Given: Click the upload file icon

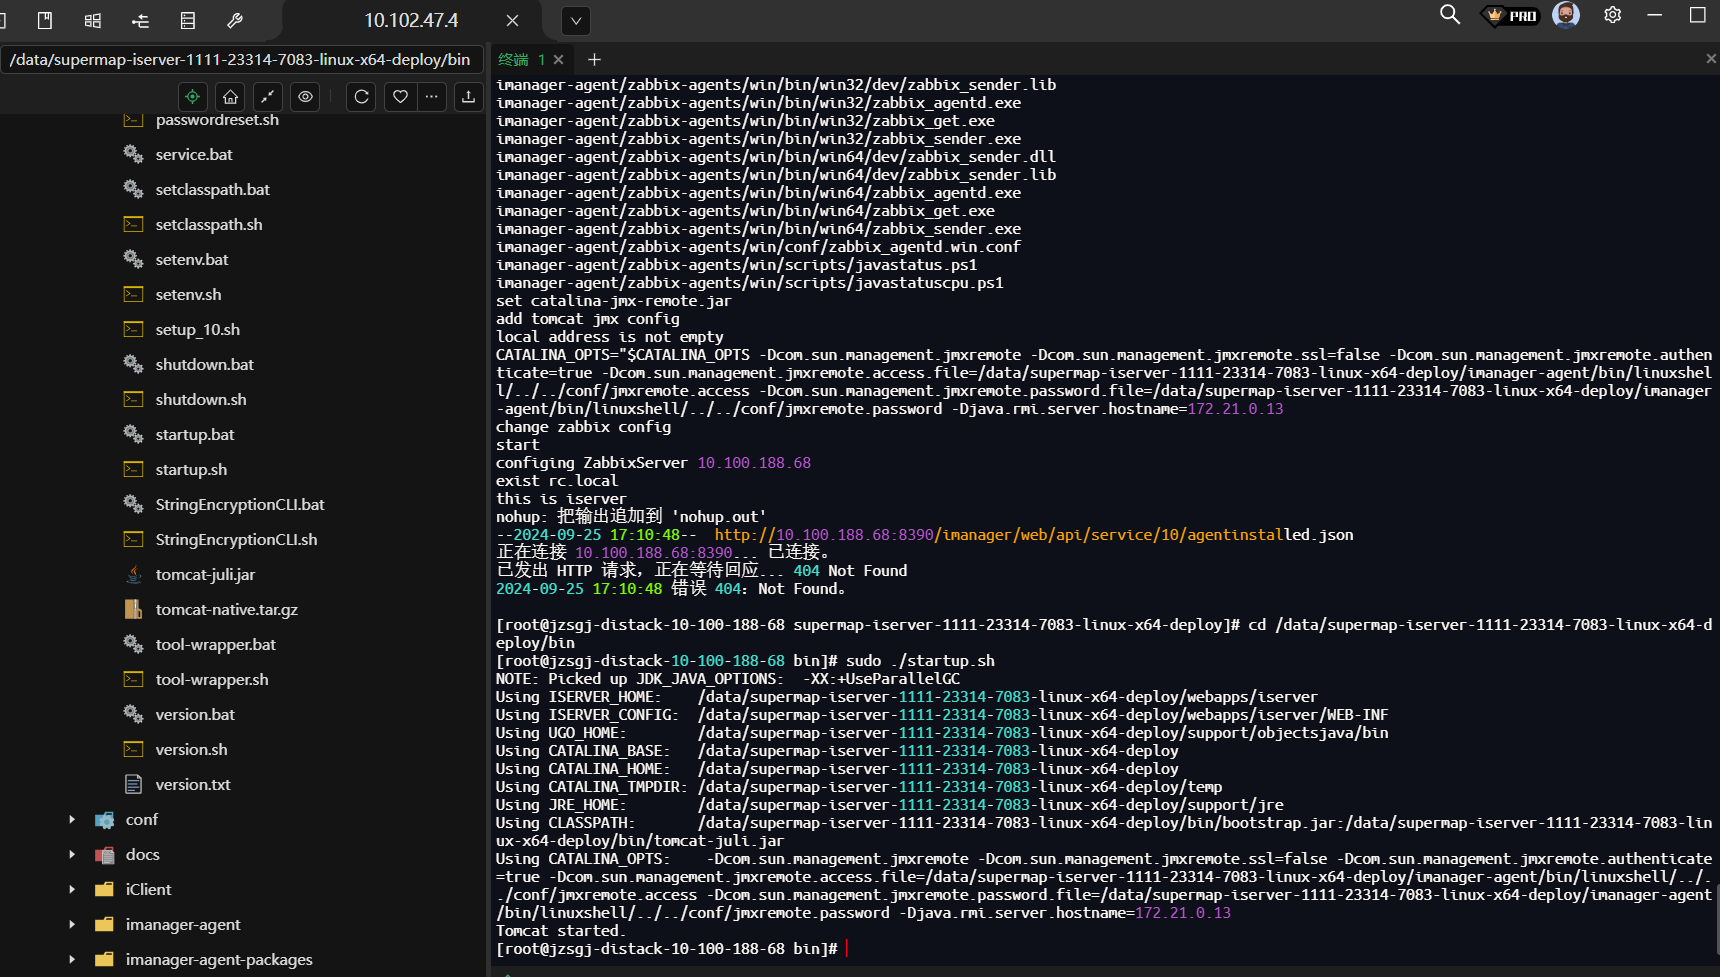Looking at the screenshot, I should 468,97.
